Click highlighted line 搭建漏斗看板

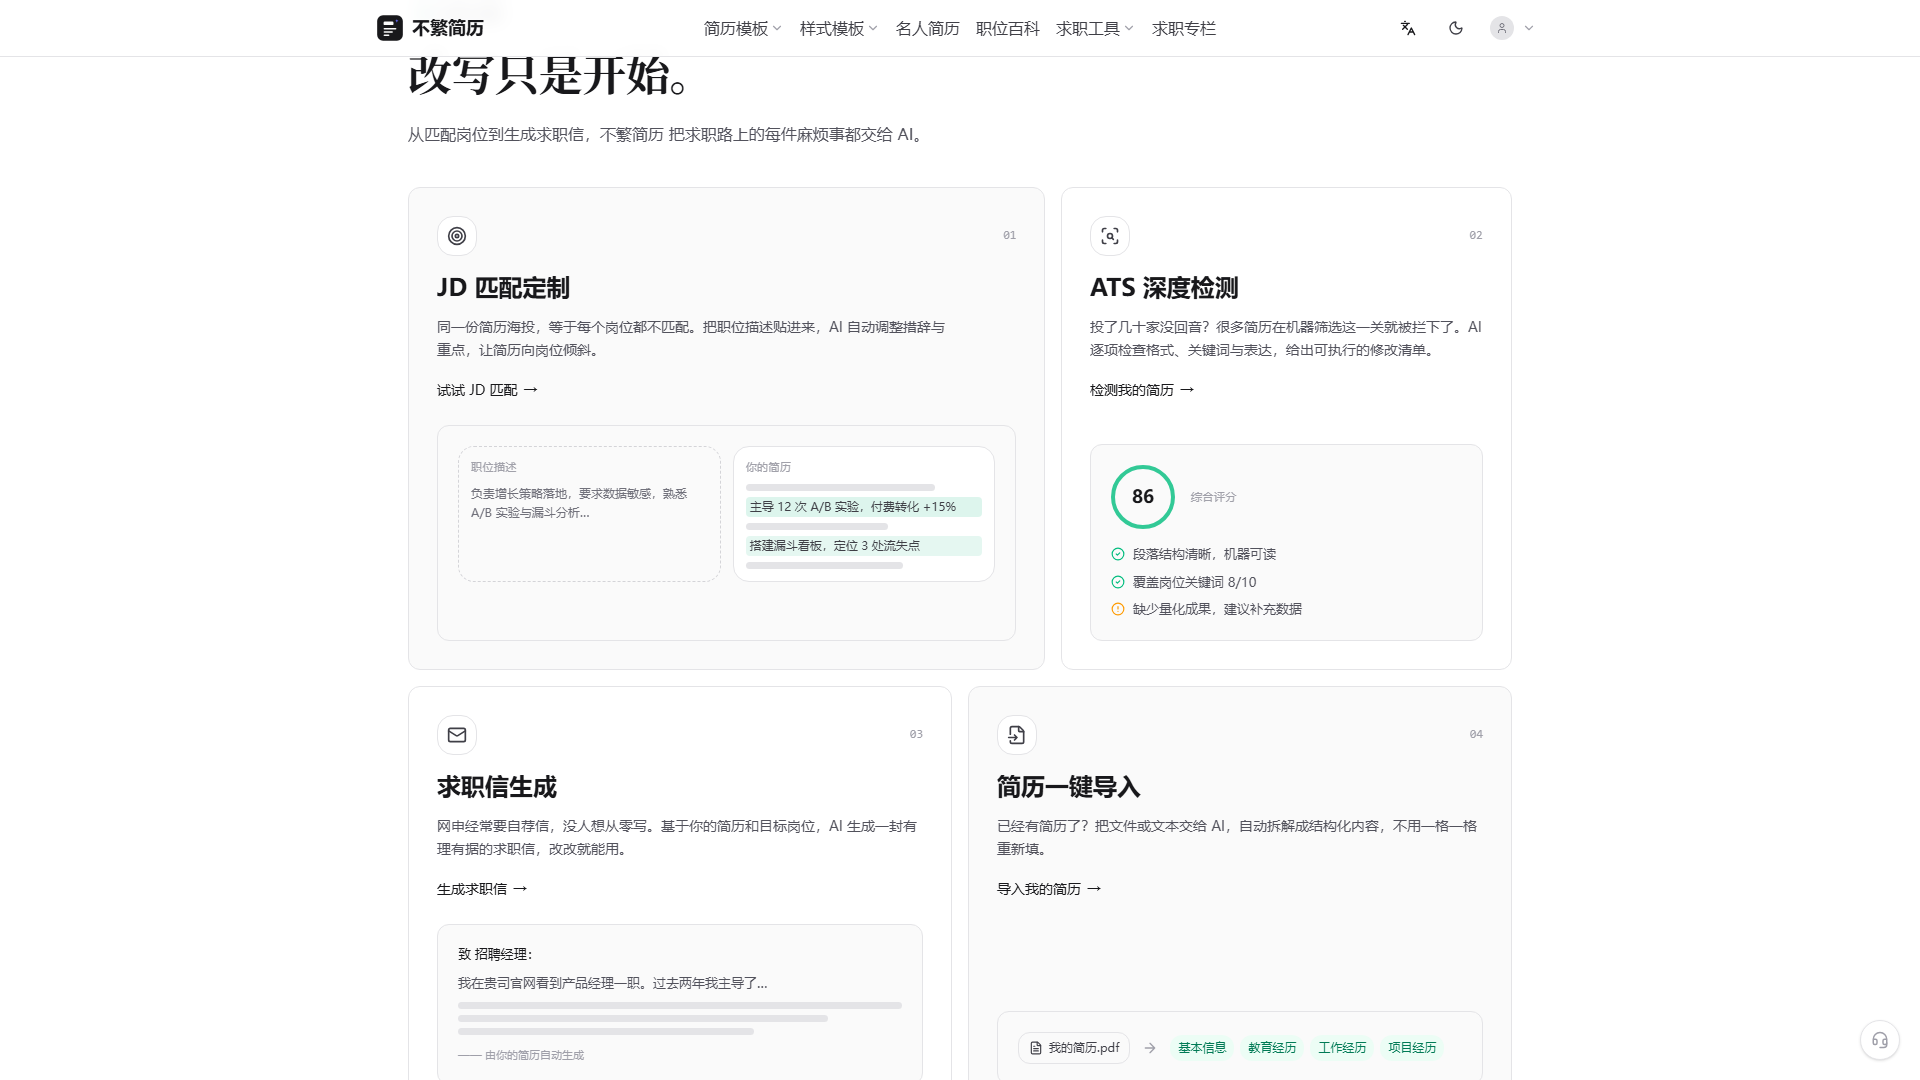(864, 546)
